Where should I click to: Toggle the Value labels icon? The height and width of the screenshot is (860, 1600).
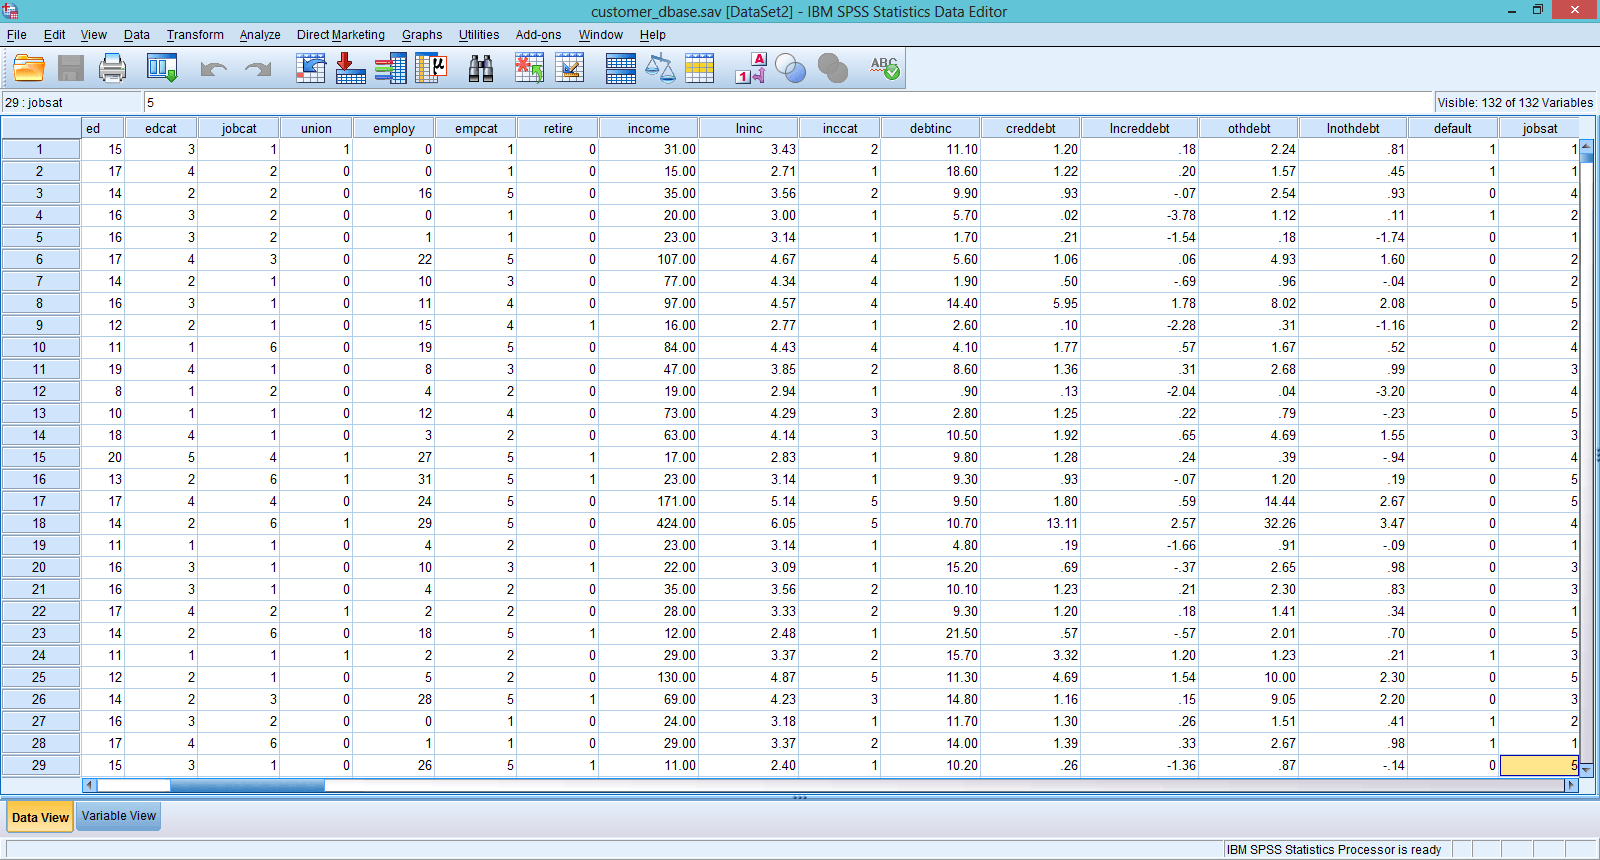pyautogui.click(x=750, y=68)
